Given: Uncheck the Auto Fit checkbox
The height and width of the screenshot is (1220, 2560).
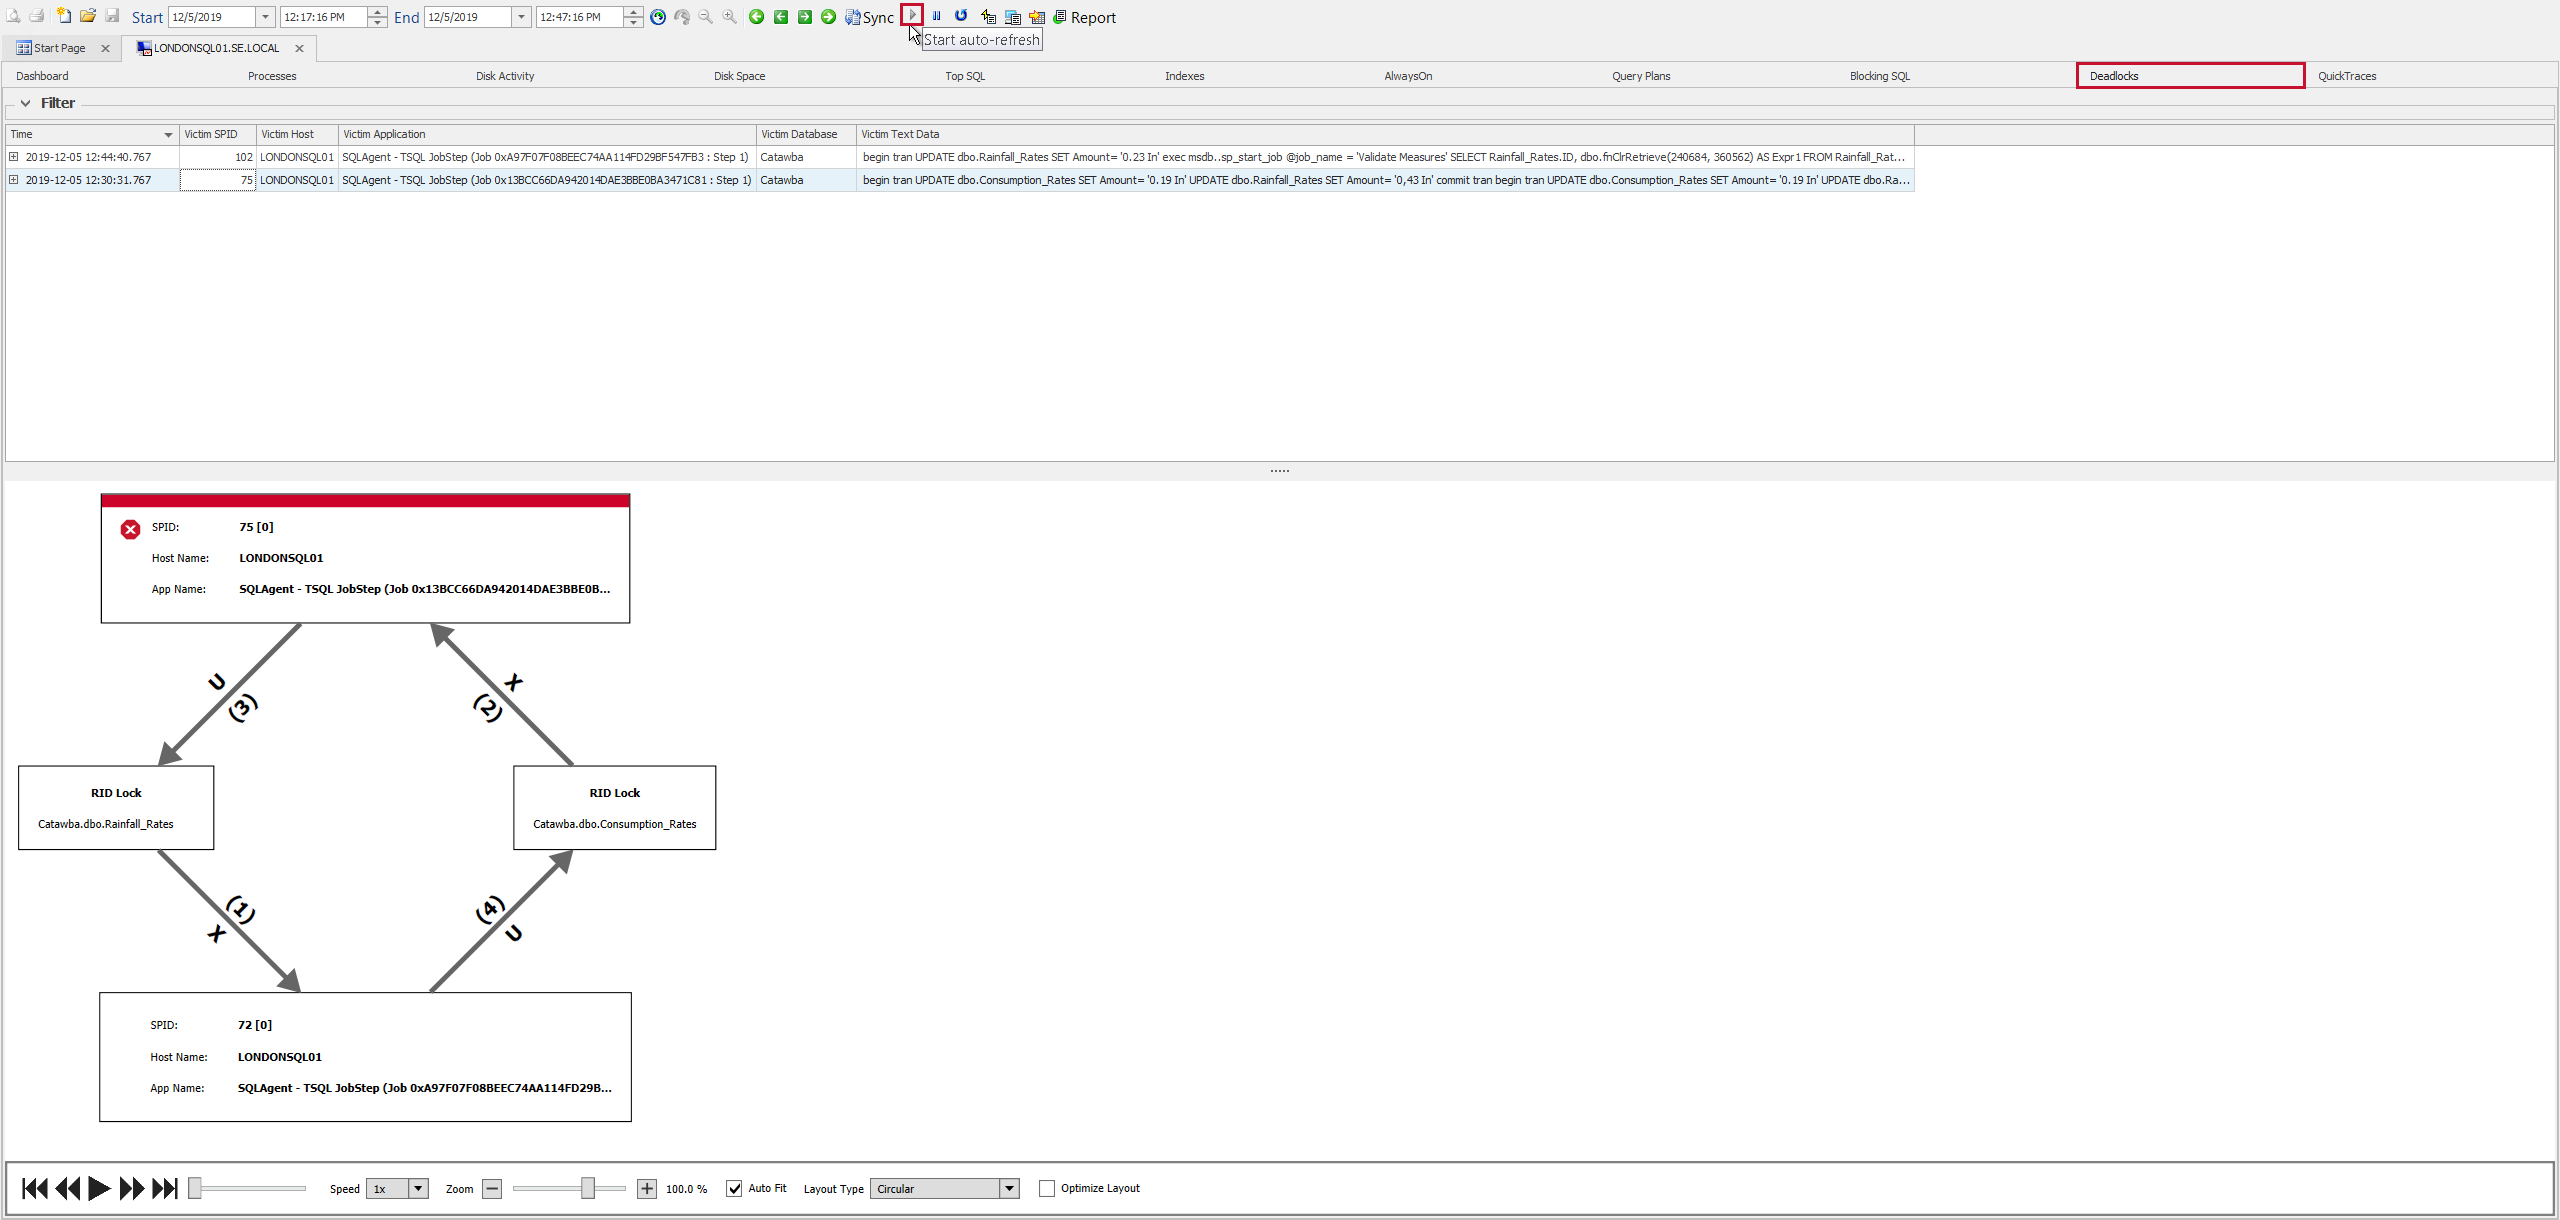Looking at the screenshot, I should pos(735,1188).
